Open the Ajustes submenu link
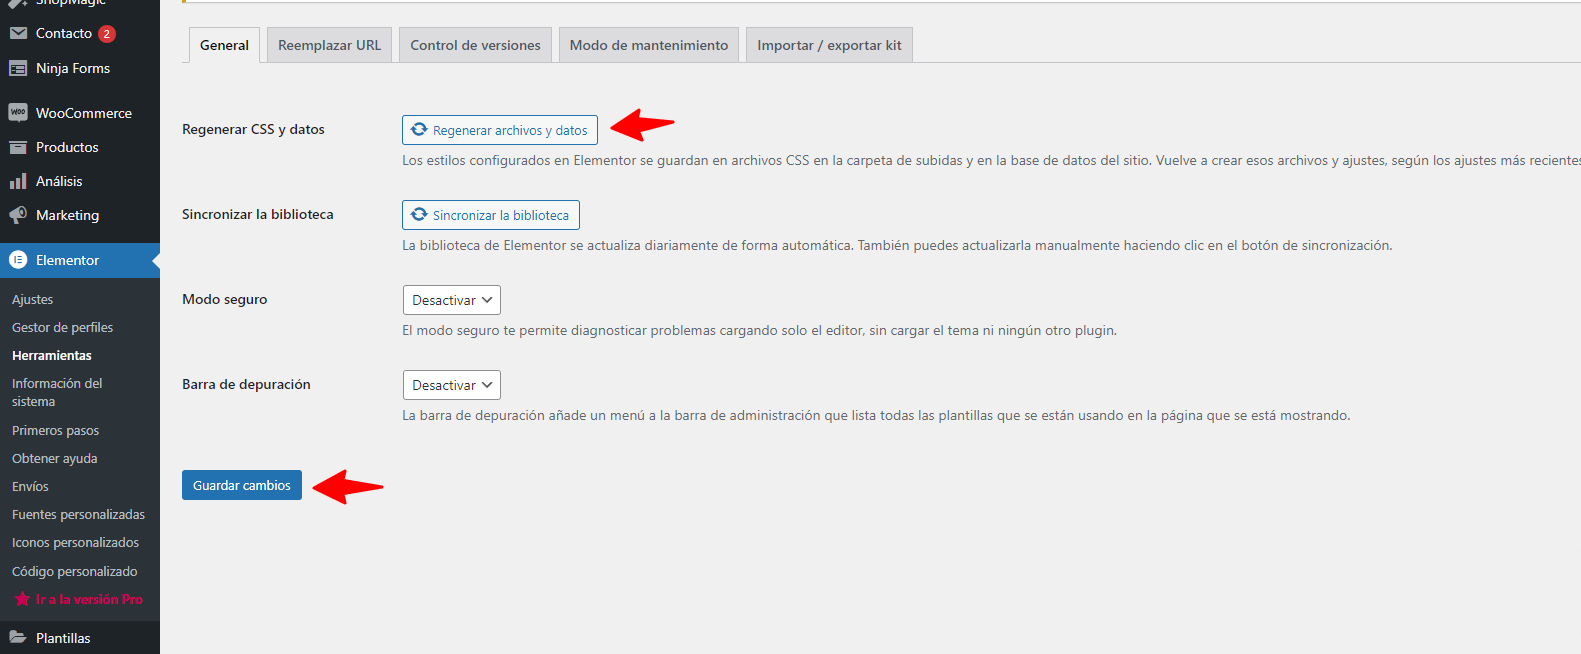Image resolution: width=1581 pixels, height=654 pixels. (x=32, y=299)
